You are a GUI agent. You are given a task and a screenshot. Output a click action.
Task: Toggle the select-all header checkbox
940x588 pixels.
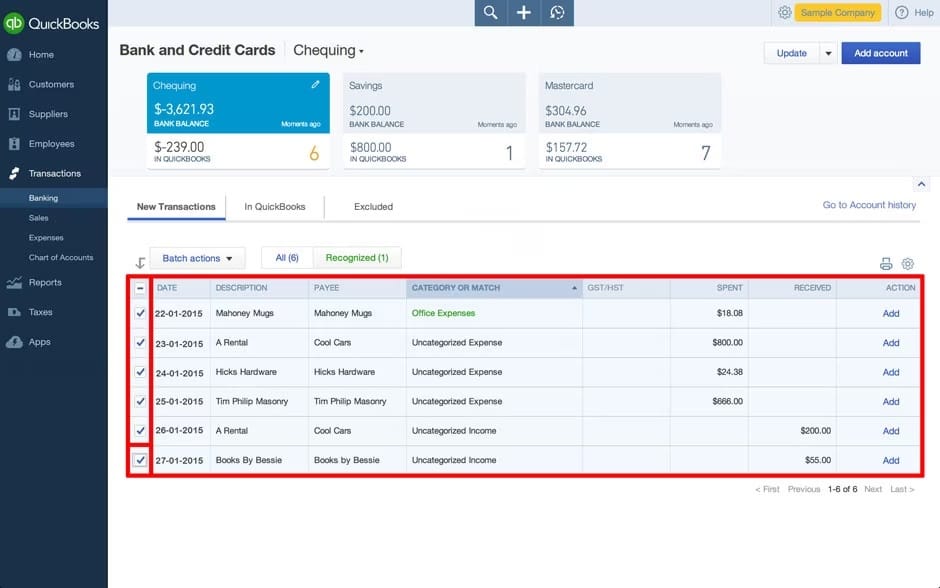(x=140, y=288)
